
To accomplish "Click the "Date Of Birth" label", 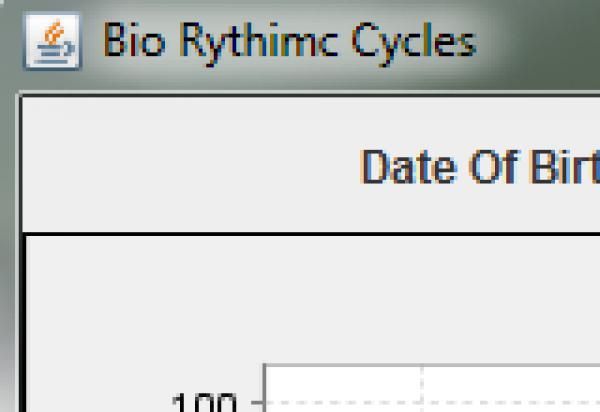I will coord(480,167).
